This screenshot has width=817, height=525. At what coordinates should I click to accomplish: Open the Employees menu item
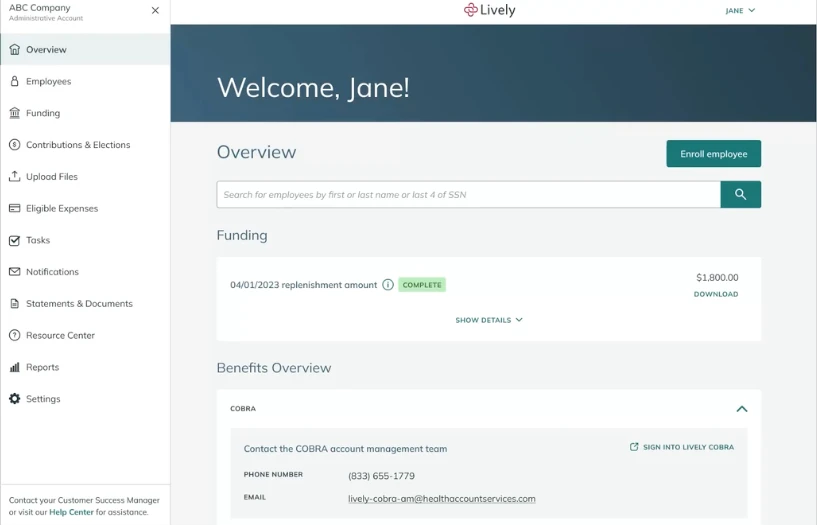click(85, 81)
